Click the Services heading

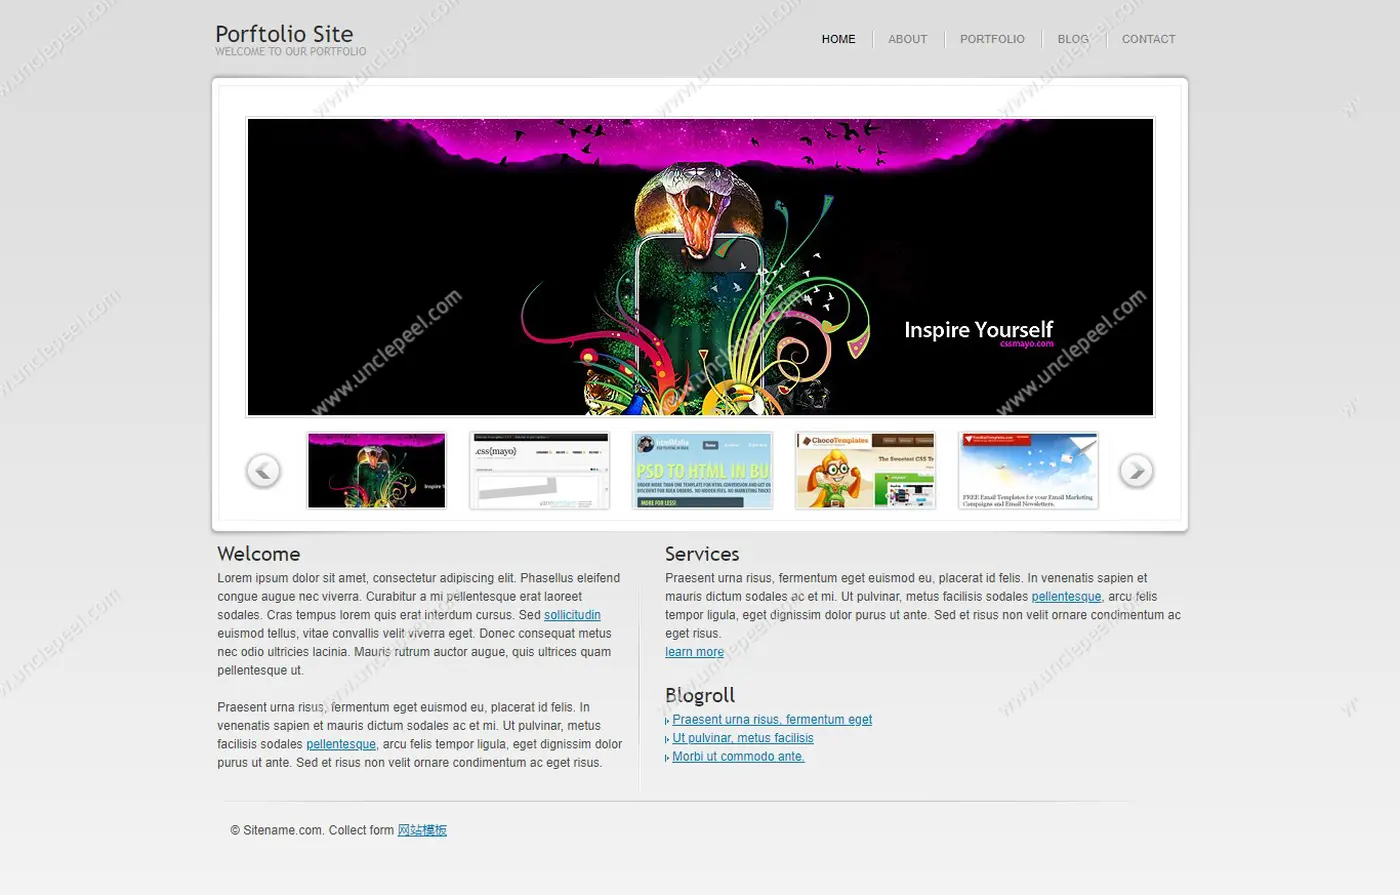pos(702,554)
